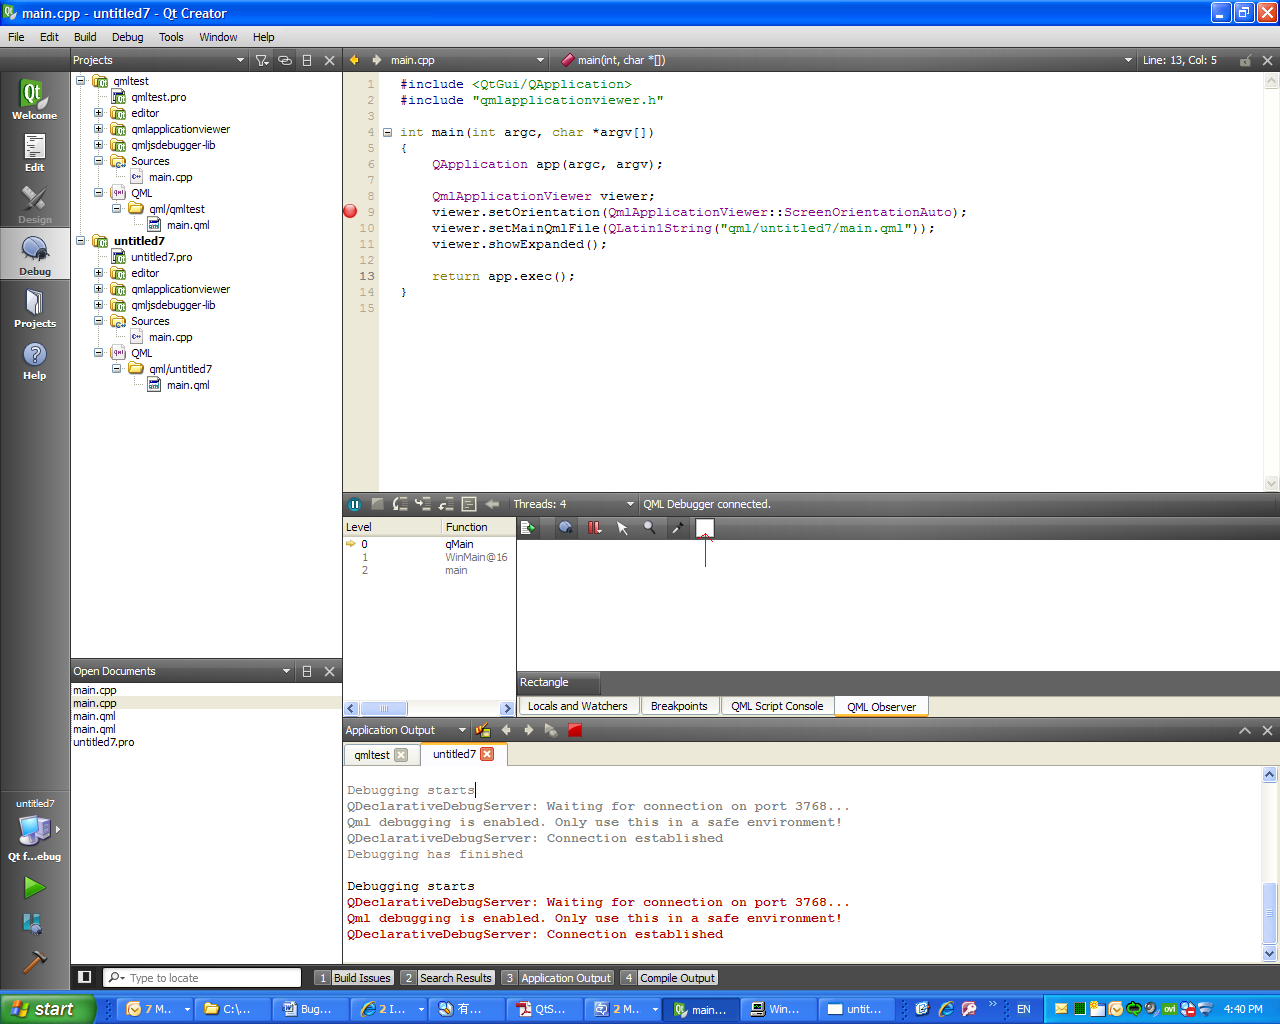The height and width of the screenshot is (1024, 1280).
Task: Open the Window menu
Action: (x=218, y=37)
